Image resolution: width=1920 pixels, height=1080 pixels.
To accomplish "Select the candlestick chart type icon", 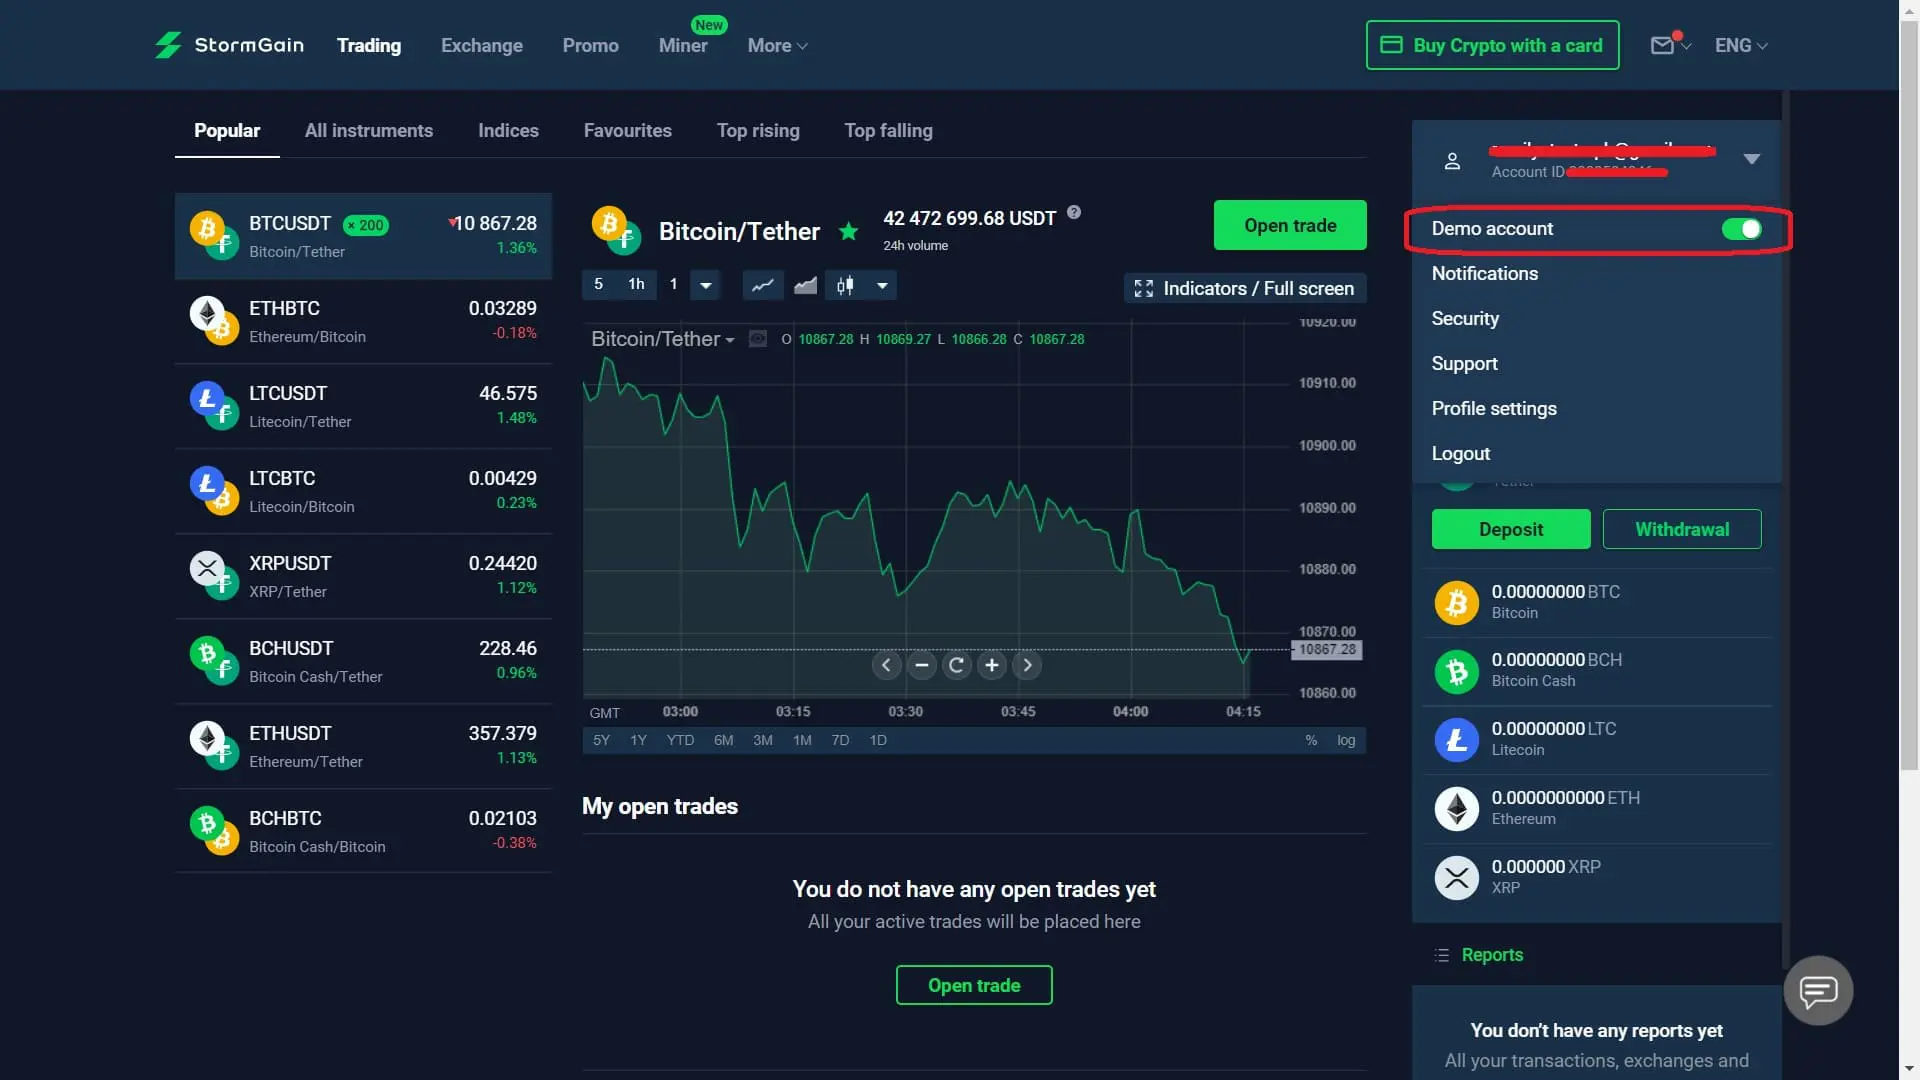I will [846, 285].
